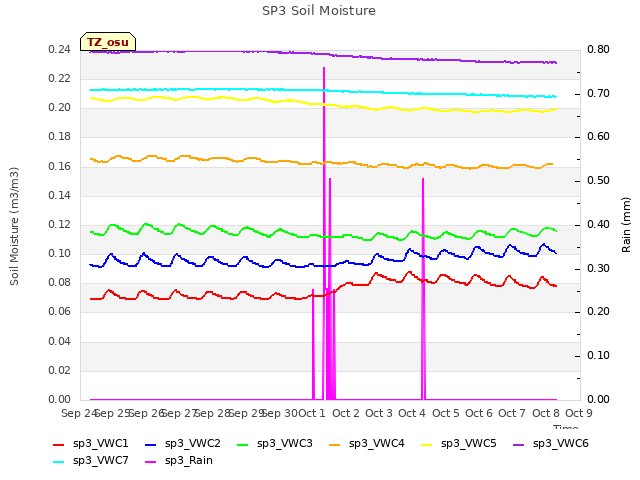Viewport: 640px width, 480px height.
Task: Click the 0.24 left axis value
Action: 60,49
